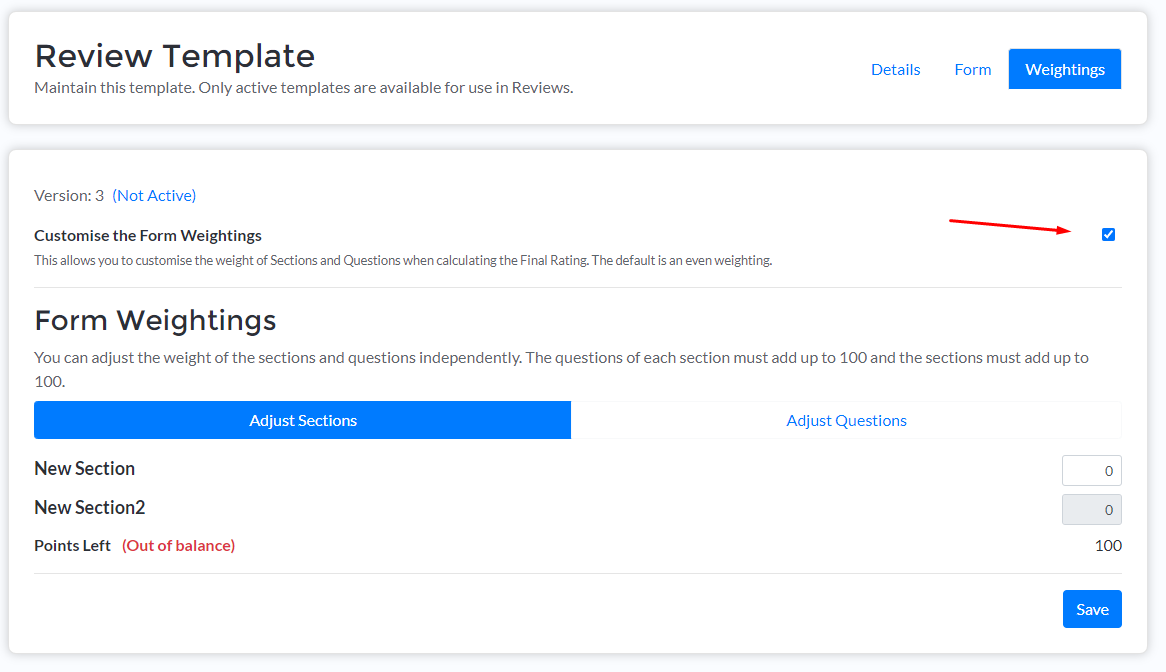1166x672 pixels.
Task: Click the Version: 3 text
Action: (x=69, y=195)
